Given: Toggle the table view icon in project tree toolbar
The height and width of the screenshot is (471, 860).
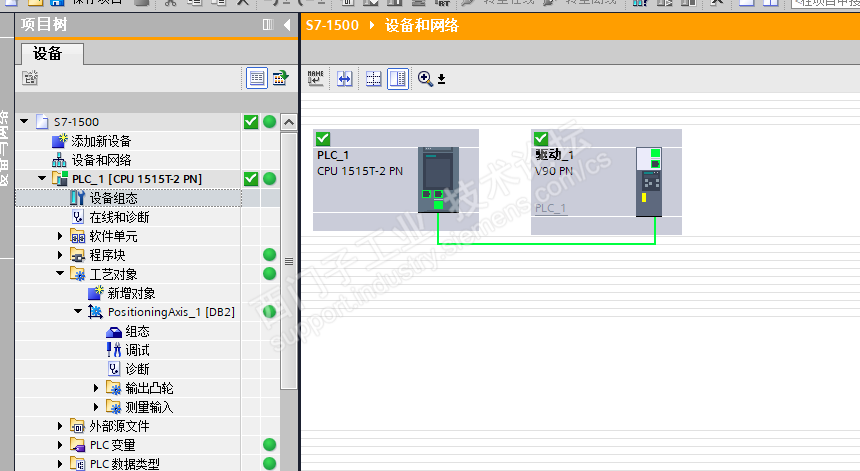Looking at the screenshot, I should [x=257, y=78].
